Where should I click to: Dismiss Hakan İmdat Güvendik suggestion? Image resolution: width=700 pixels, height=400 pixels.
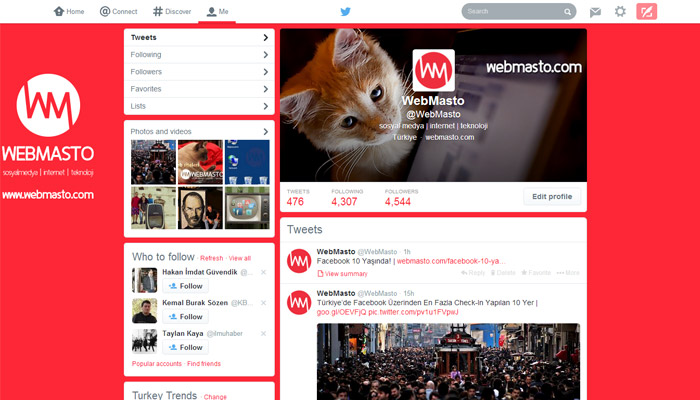(x=263, y=272)
